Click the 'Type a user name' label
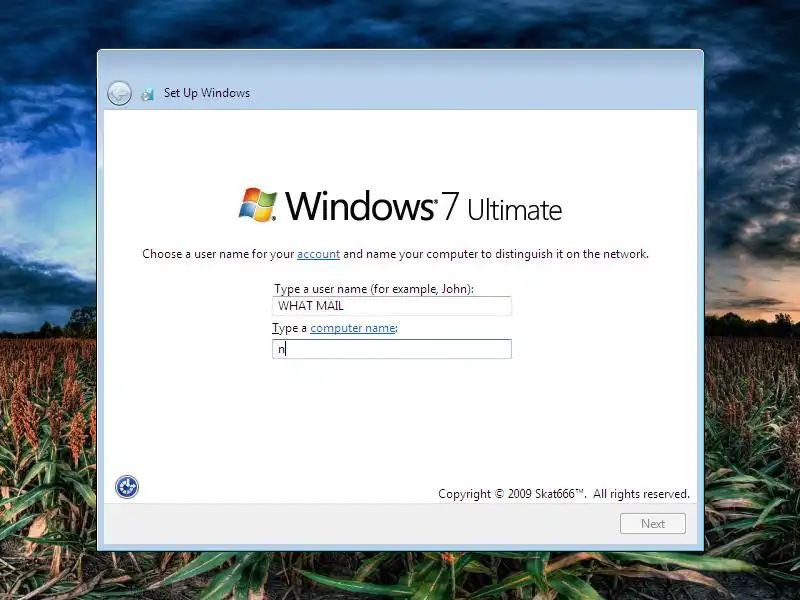The image size is (800, 600). (x=374, y=289)
